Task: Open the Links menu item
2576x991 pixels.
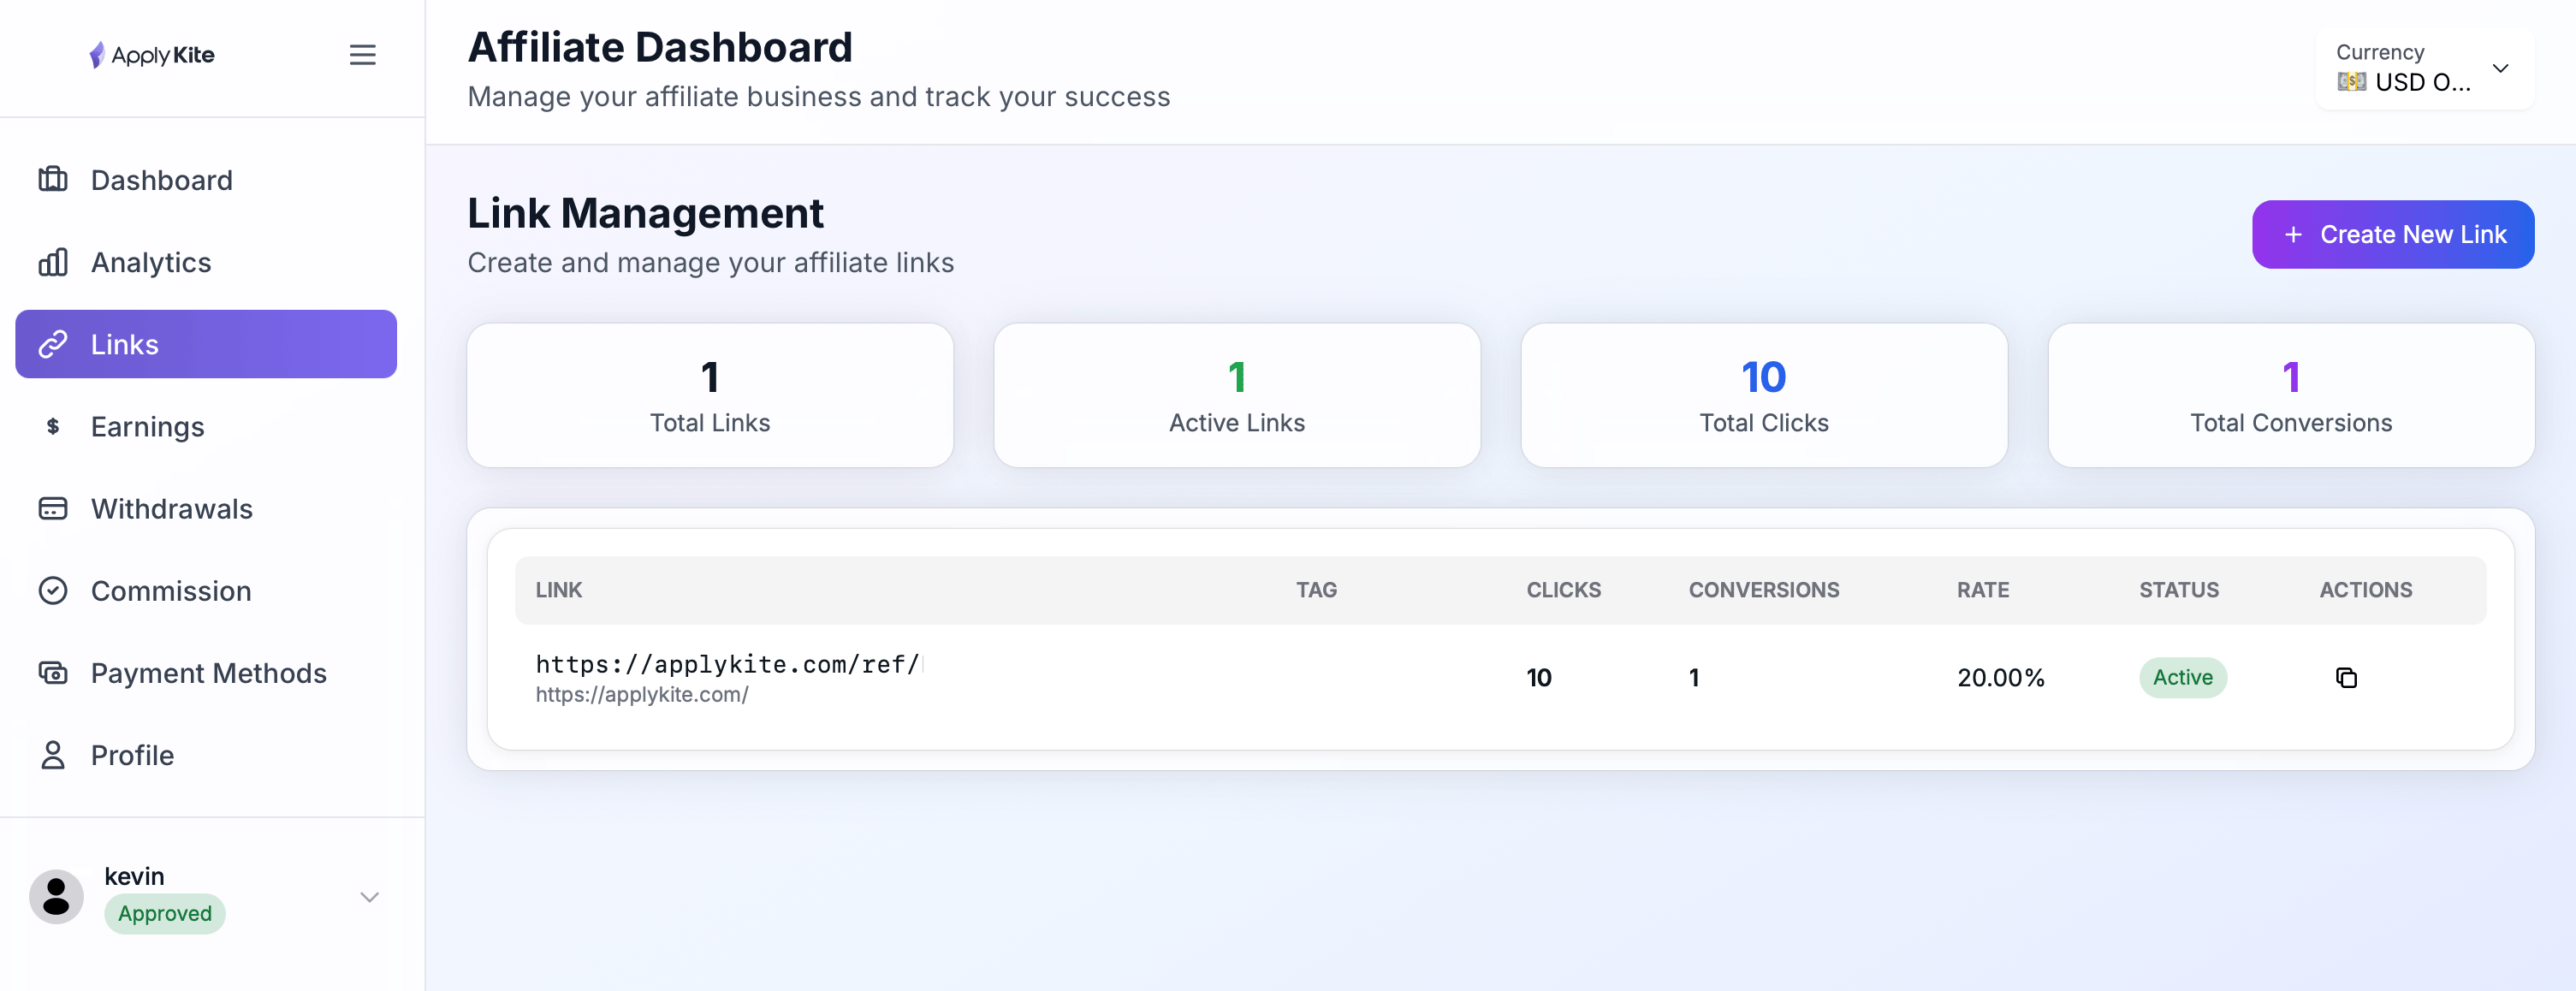Action: tap(206, 344)
